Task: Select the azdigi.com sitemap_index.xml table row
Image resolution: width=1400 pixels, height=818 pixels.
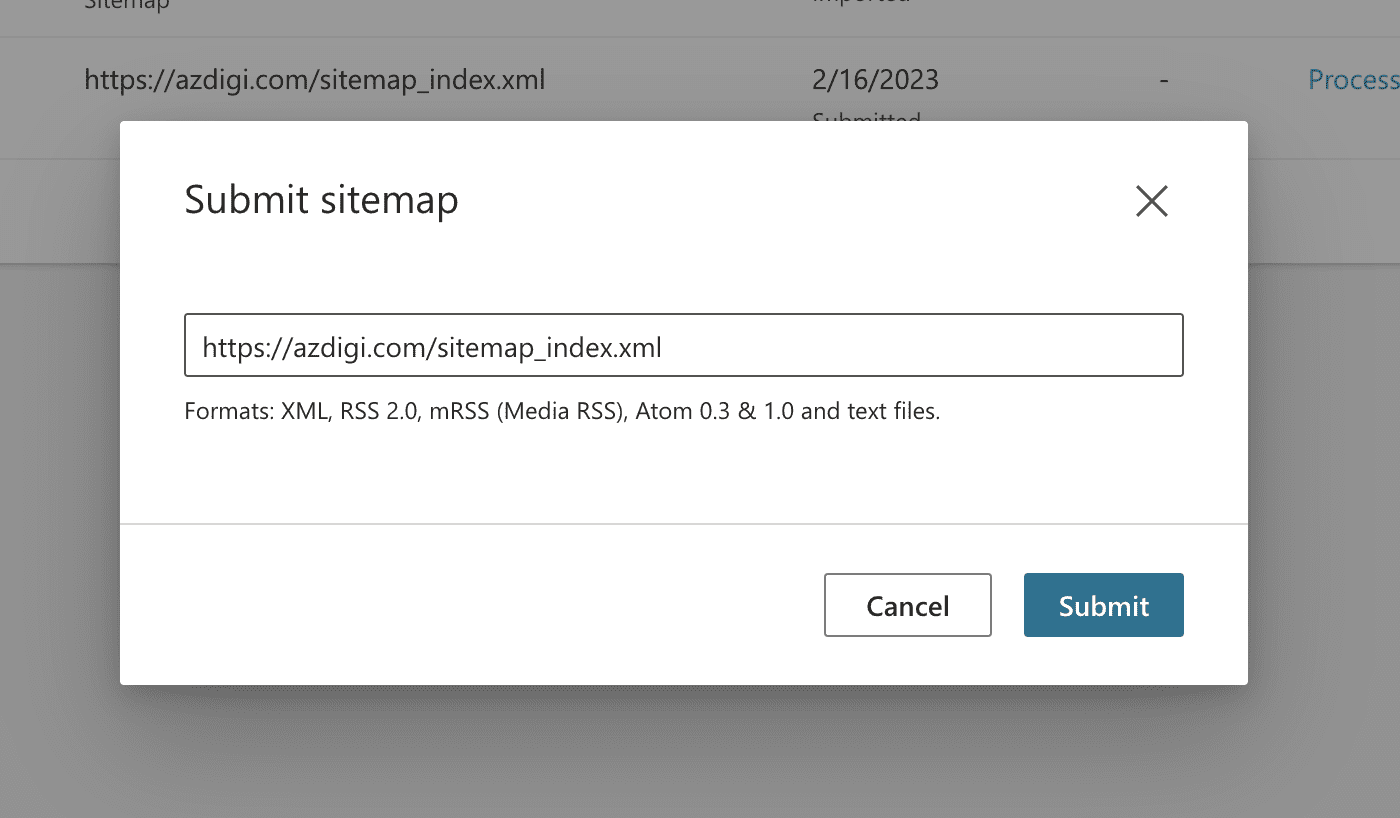Action: coord(315,80)
